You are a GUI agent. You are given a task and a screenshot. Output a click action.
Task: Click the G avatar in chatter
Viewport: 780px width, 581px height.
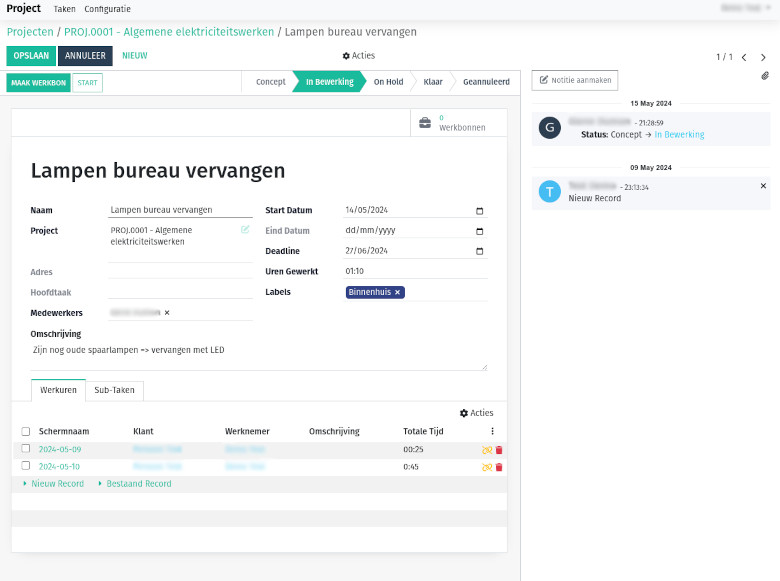pos(550,128)
